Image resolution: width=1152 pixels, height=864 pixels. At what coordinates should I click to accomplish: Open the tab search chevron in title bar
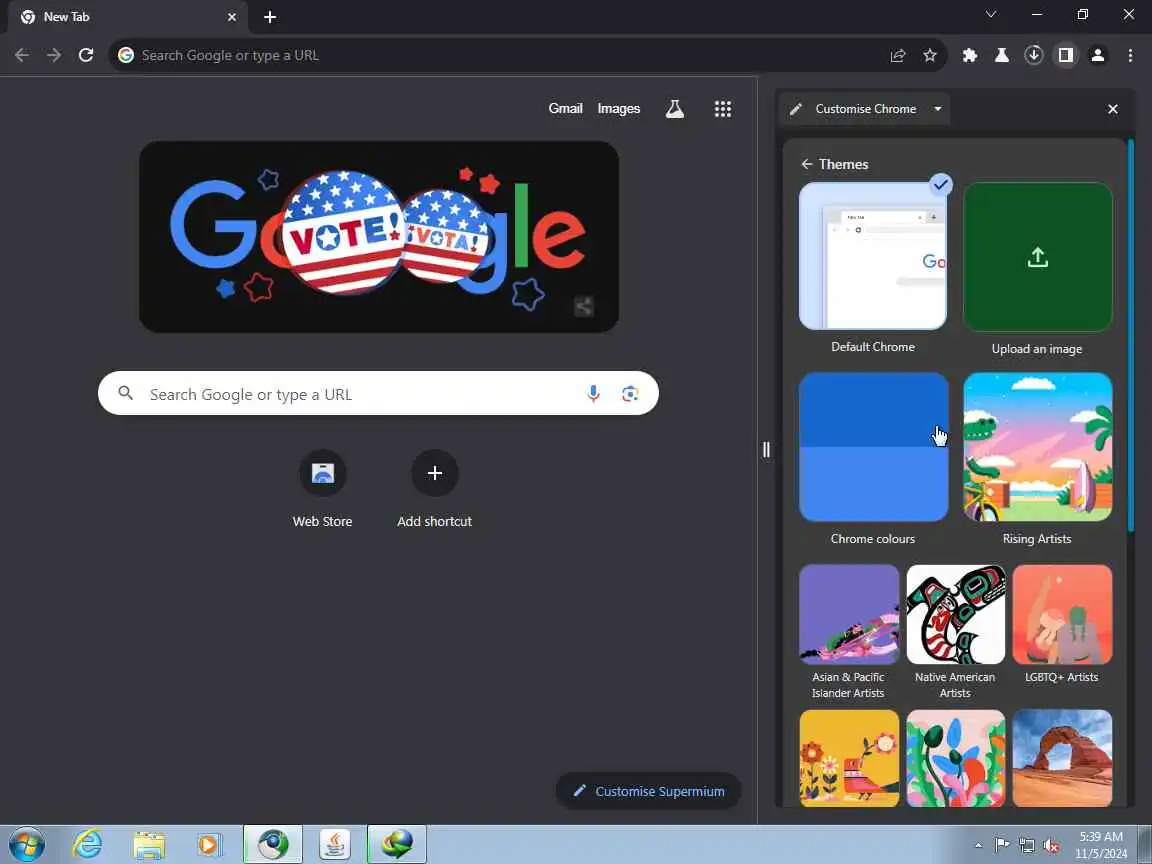(x=990, y=14)
